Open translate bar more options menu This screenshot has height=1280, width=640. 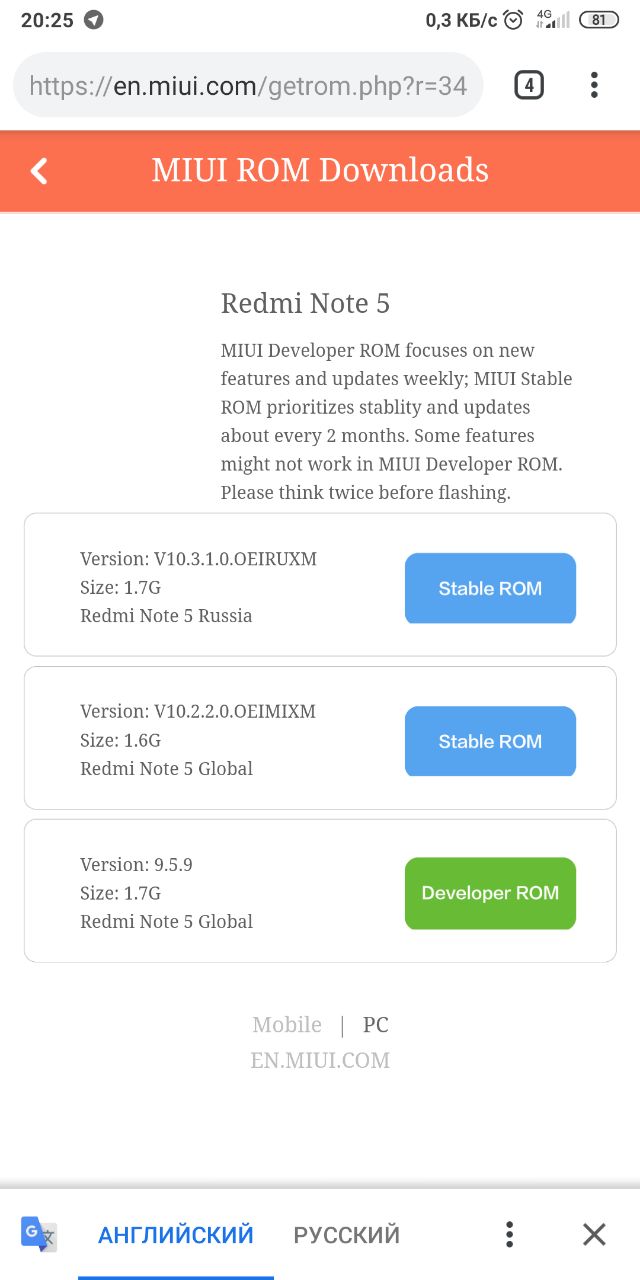(509, 1234)
